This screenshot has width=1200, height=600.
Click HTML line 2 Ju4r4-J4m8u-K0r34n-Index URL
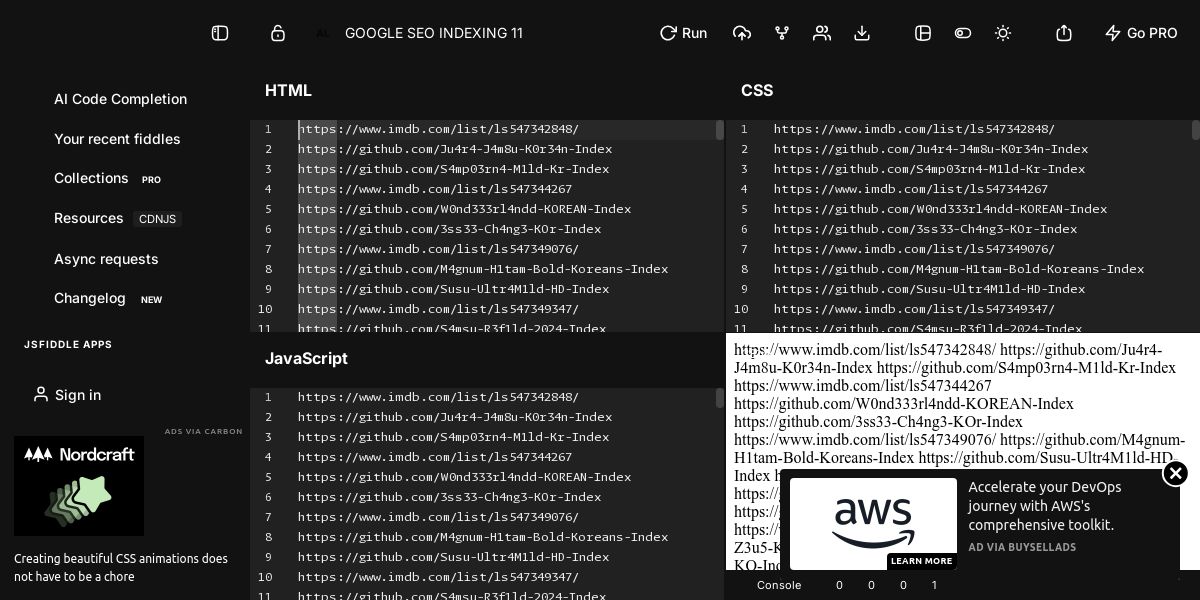455,149
